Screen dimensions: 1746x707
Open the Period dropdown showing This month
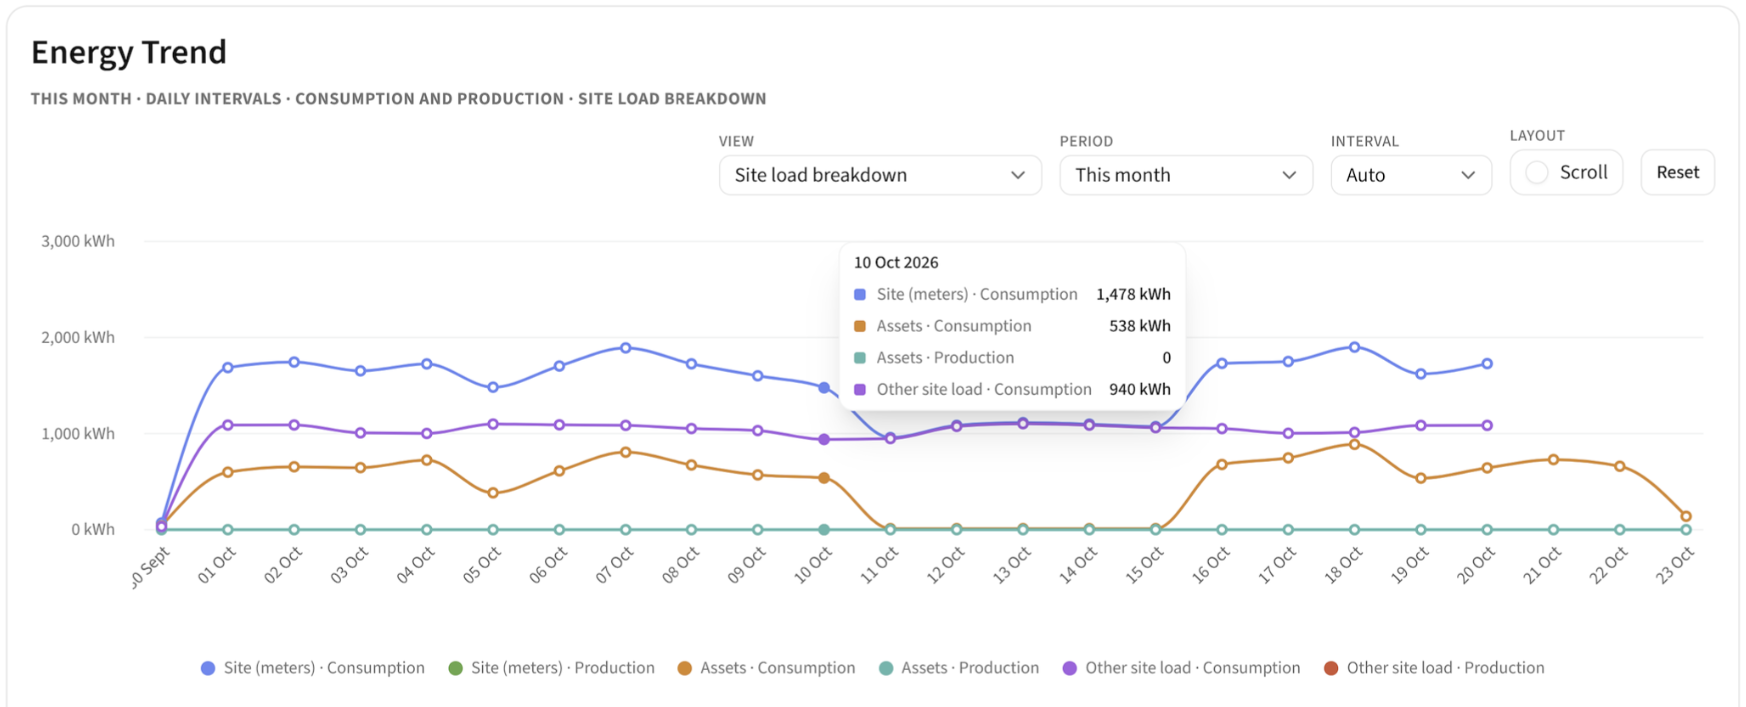click(x=1186, y=175)
